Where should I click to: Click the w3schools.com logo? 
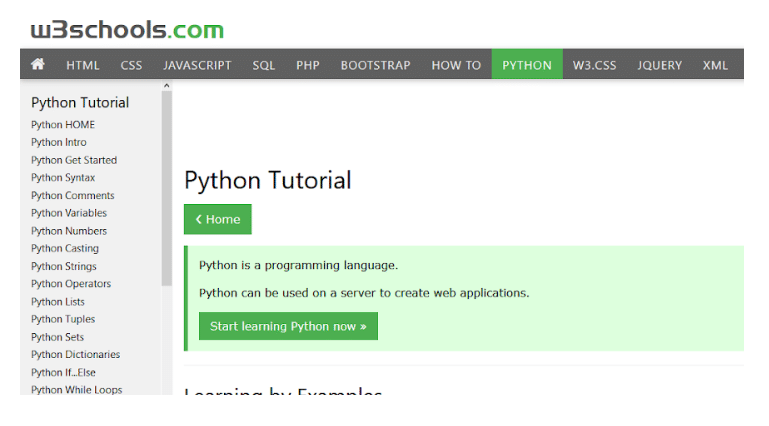coord(127,30)
